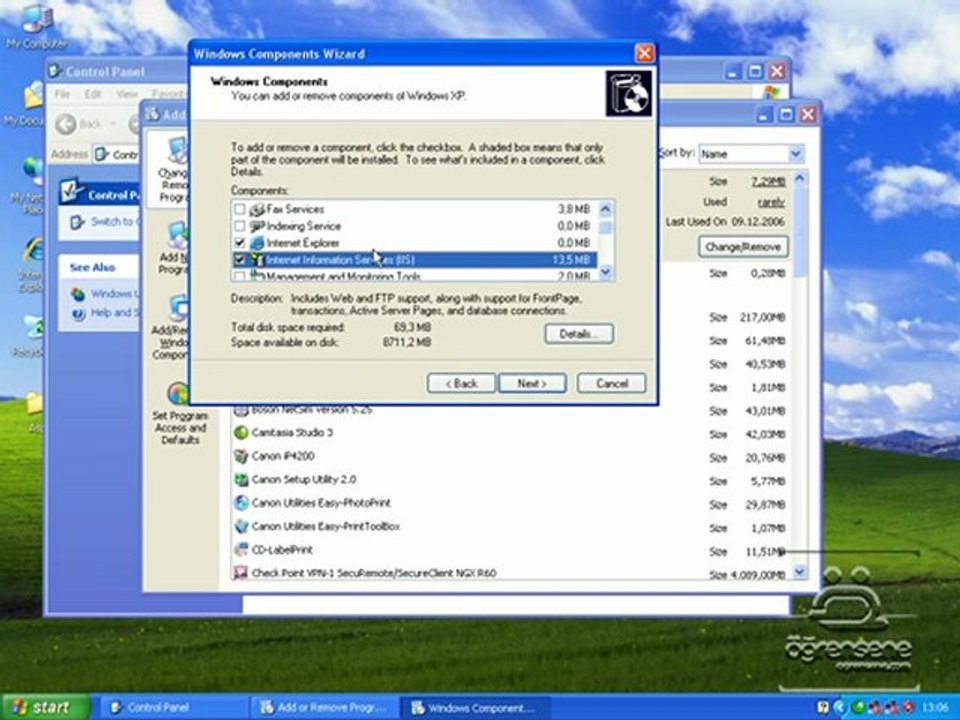
Task: Select the Indexing Service row text
Action: coord(303,226)
